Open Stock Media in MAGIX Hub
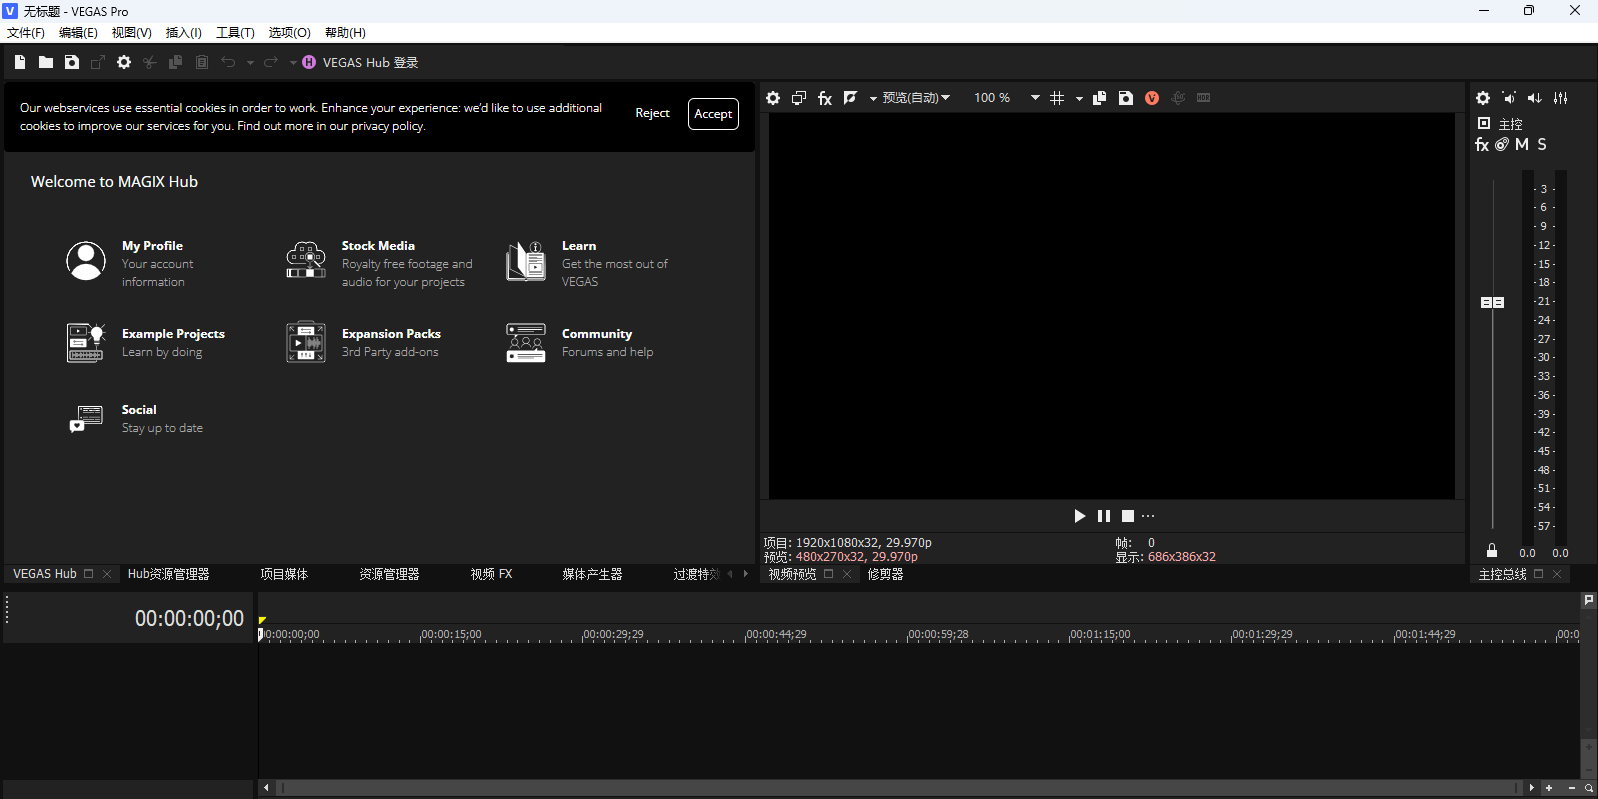This screenshot has width=1598, height=799. 380,263
